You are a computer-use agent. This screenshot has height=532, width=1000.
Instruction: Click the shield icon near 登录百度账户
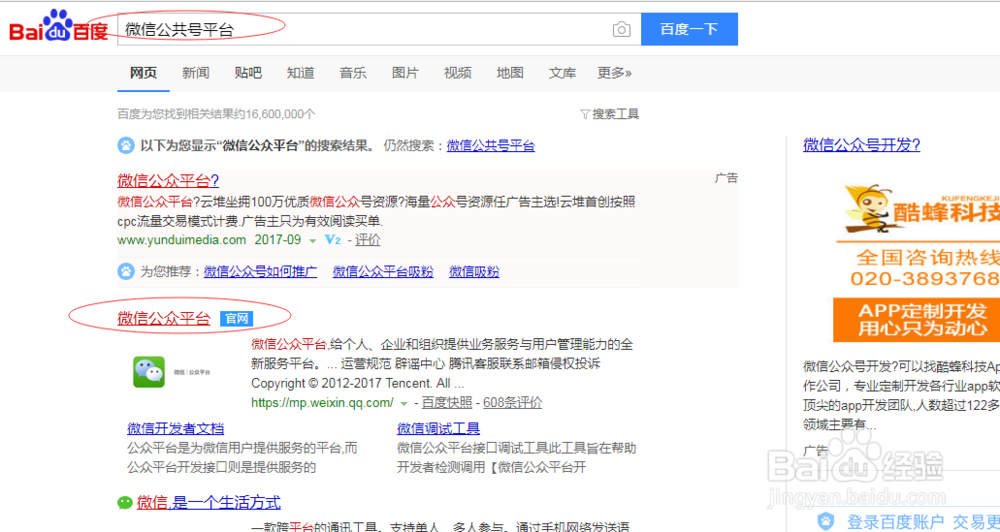pos(826,521)
